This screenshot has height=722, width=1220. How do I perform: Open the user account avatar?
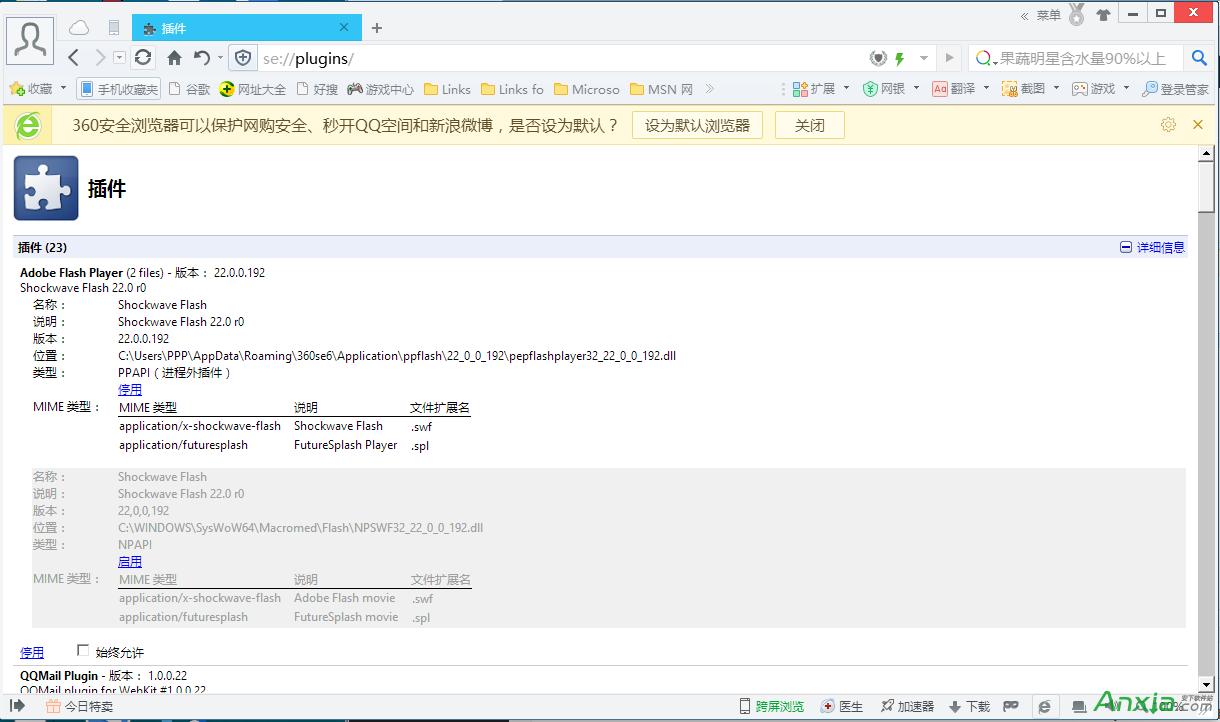pos(30,41)
